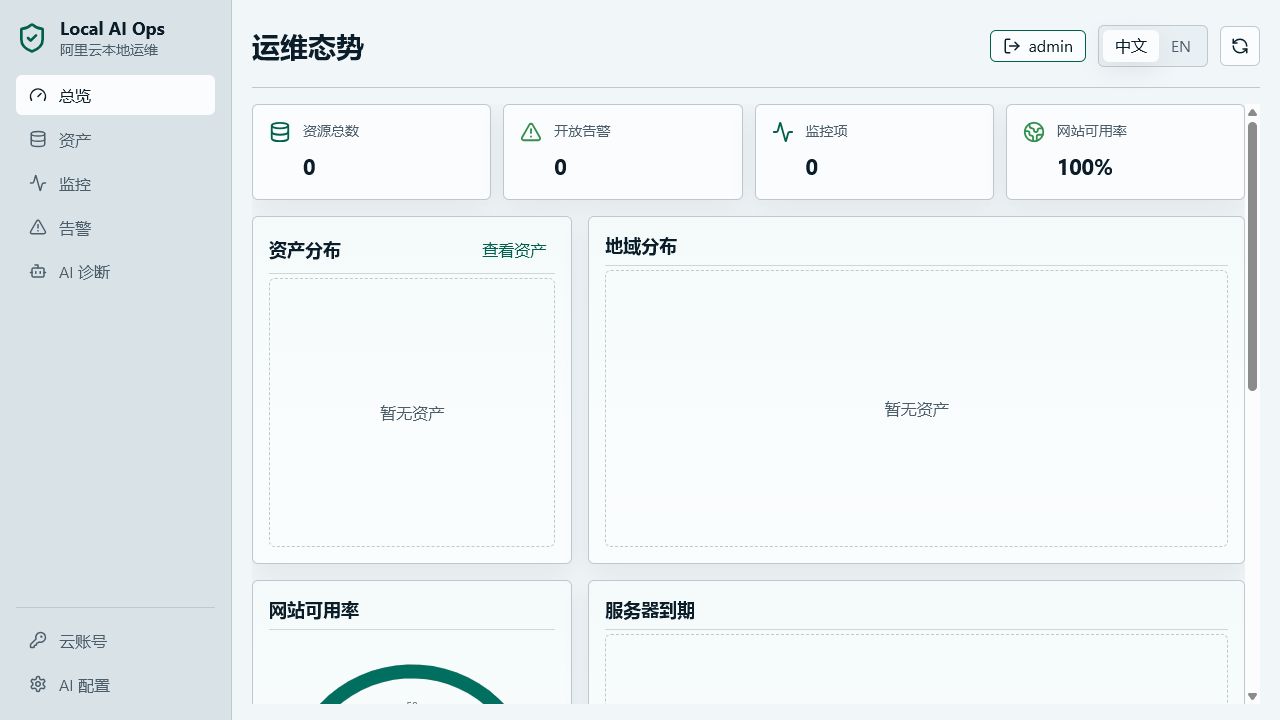Click the globe icon in 网站可用率 card

pyautogui.click(x=1034, y=131)
